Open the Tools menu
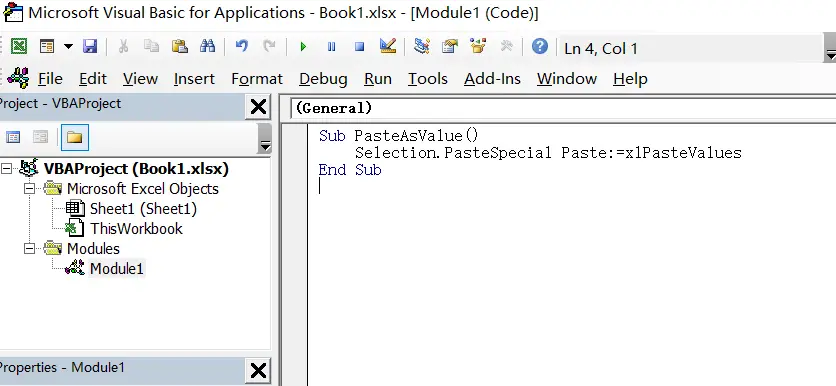This screenshot has height=386, width=836. (428, 79)
